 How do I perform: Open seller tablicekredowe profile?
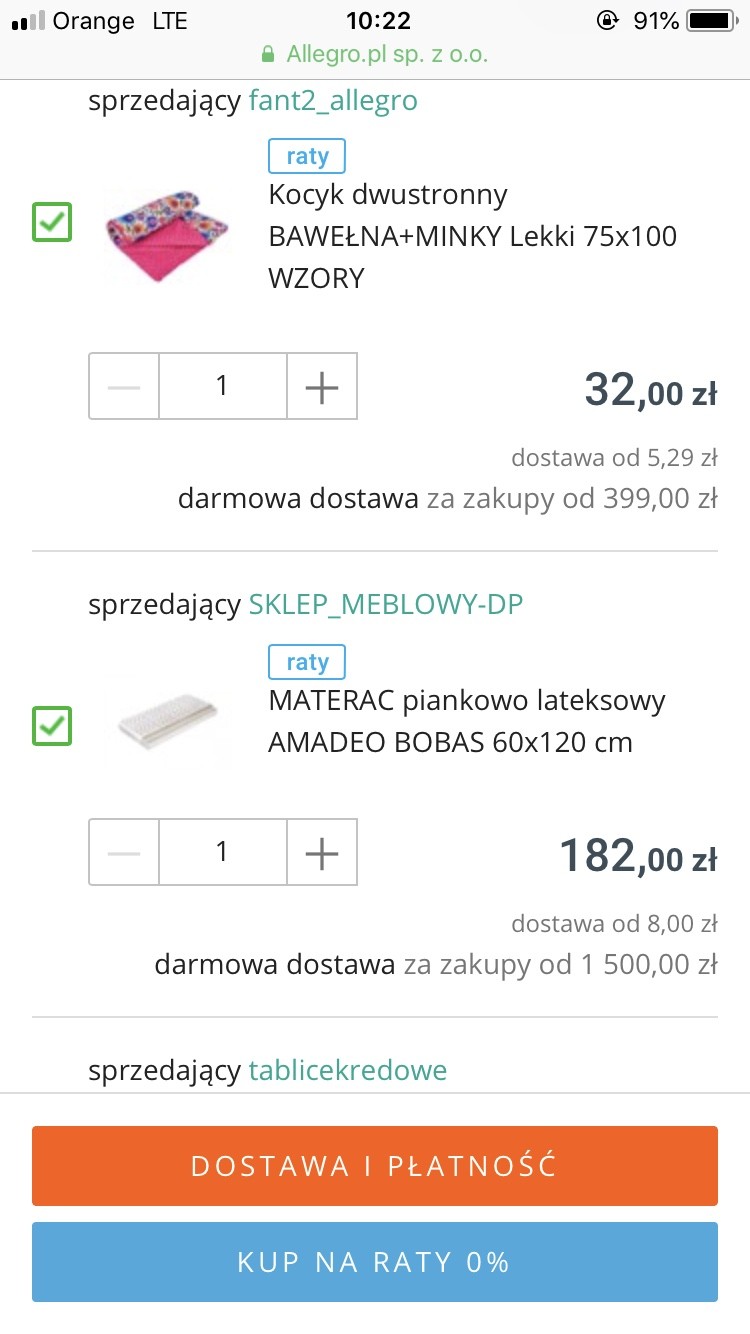[x=347, y=1071]
